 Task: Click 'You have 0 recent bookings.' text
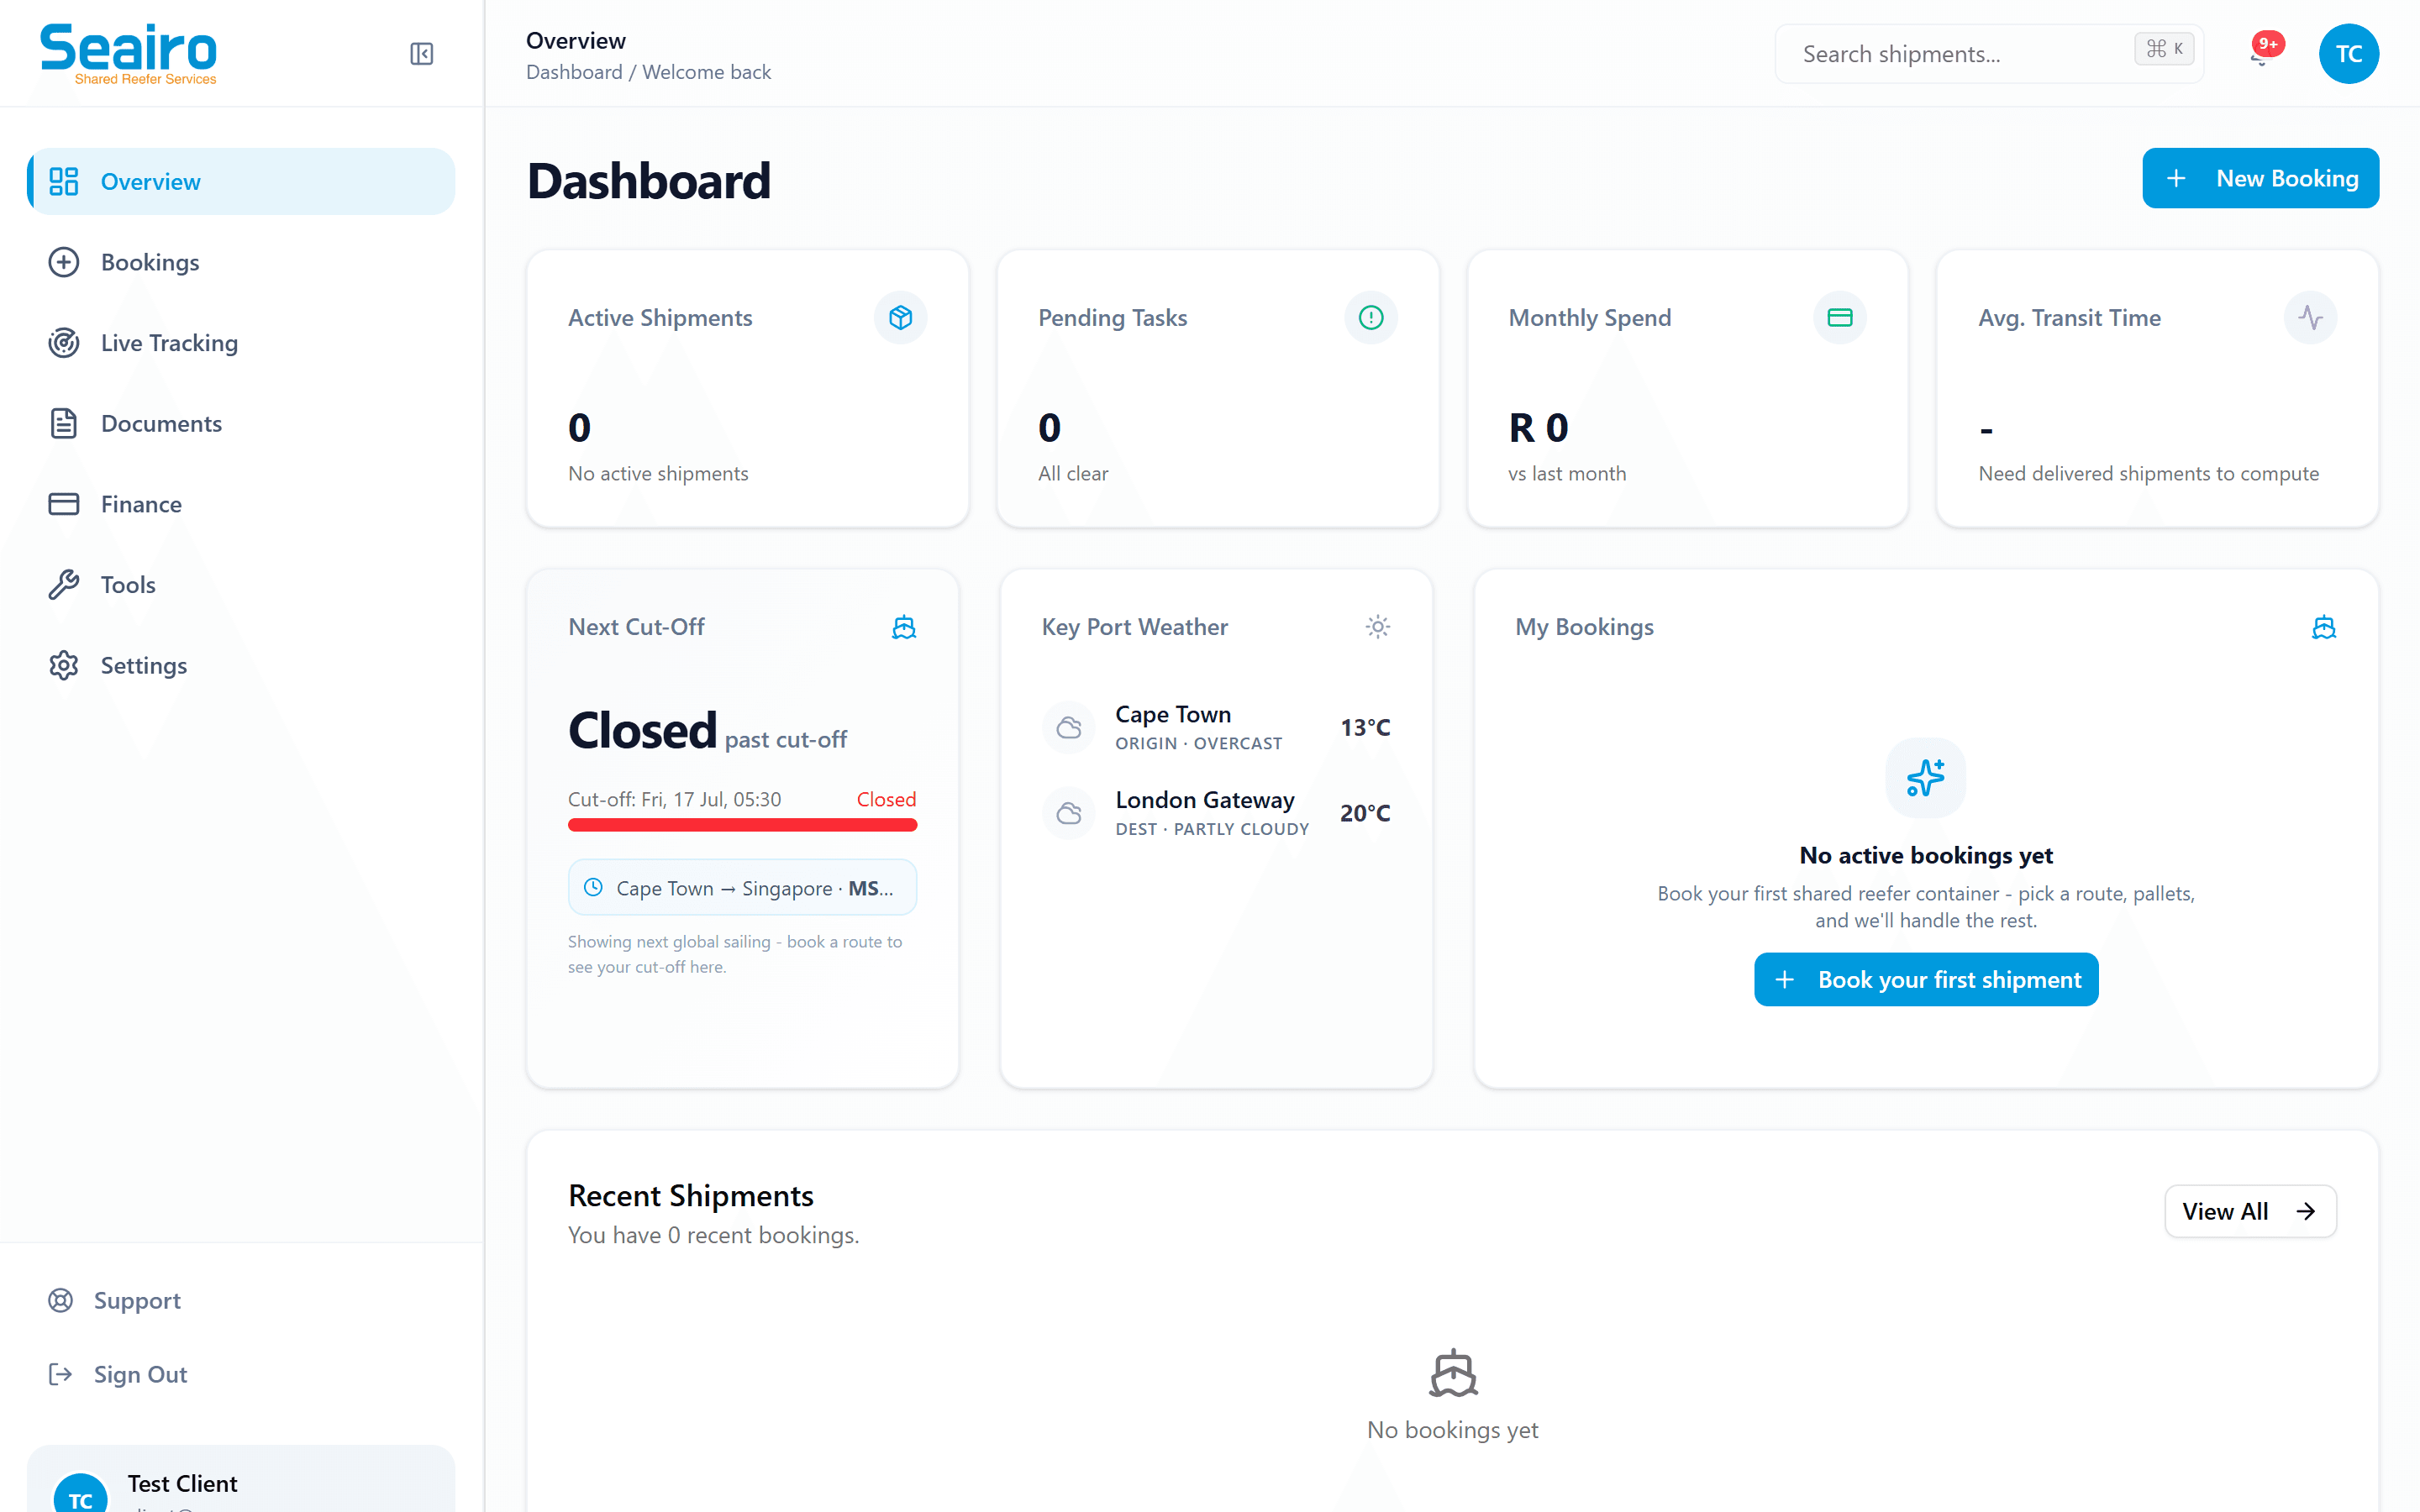(713, 1235)
